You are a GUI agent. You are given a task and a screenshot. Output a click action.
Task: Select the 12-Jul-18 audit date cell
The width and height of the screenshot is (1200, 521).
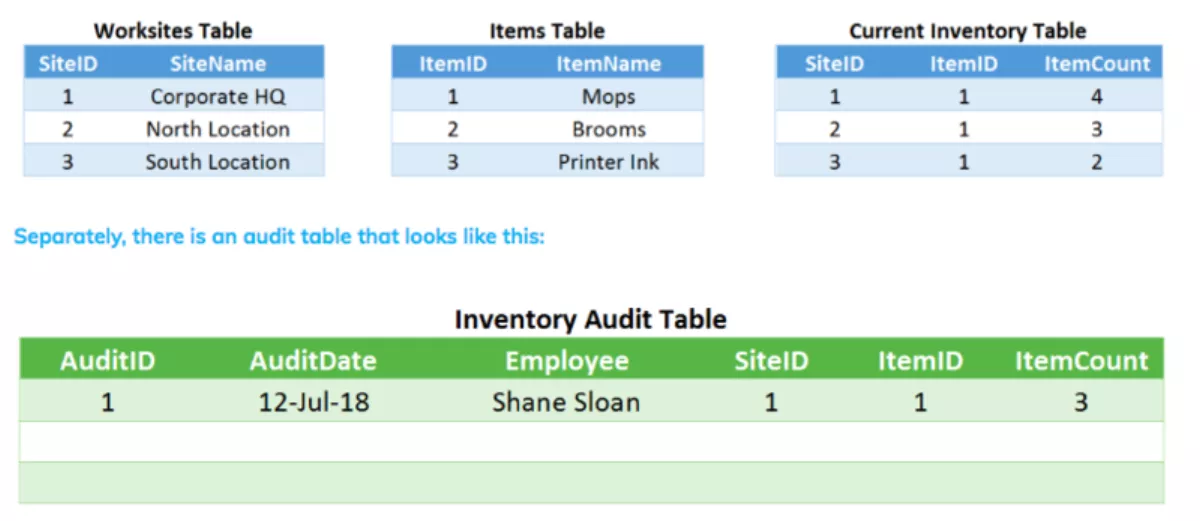pyautogui.click(x=313, y=402)
